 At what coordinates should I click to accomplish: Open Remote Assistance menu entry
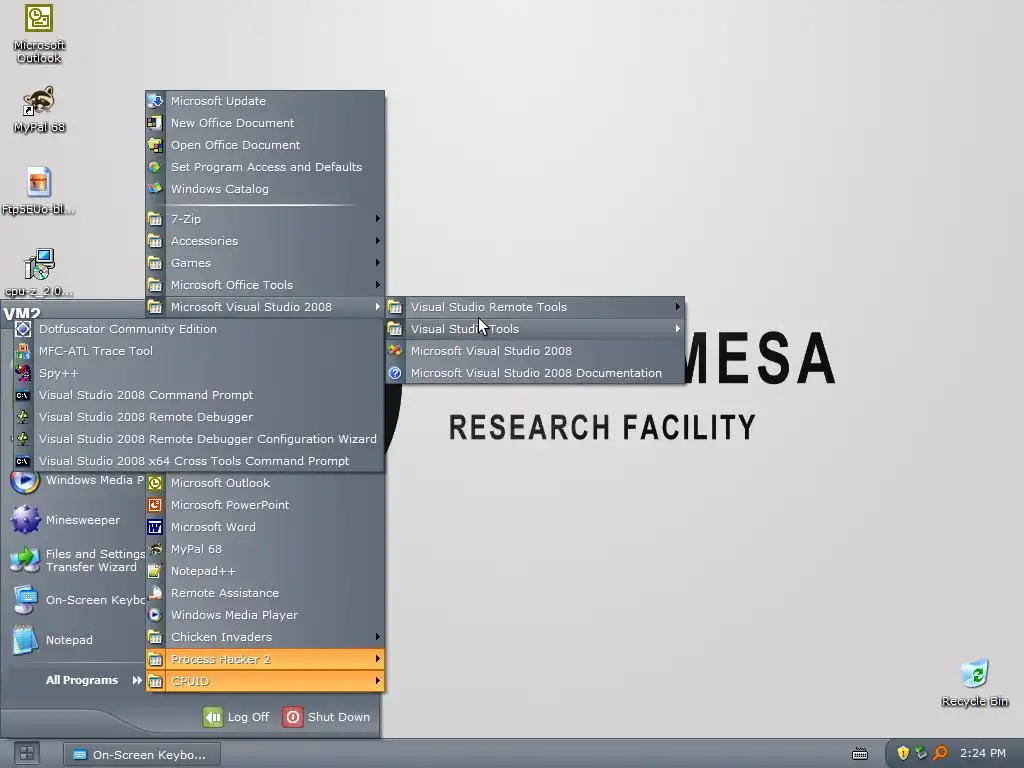click(264, 593)
